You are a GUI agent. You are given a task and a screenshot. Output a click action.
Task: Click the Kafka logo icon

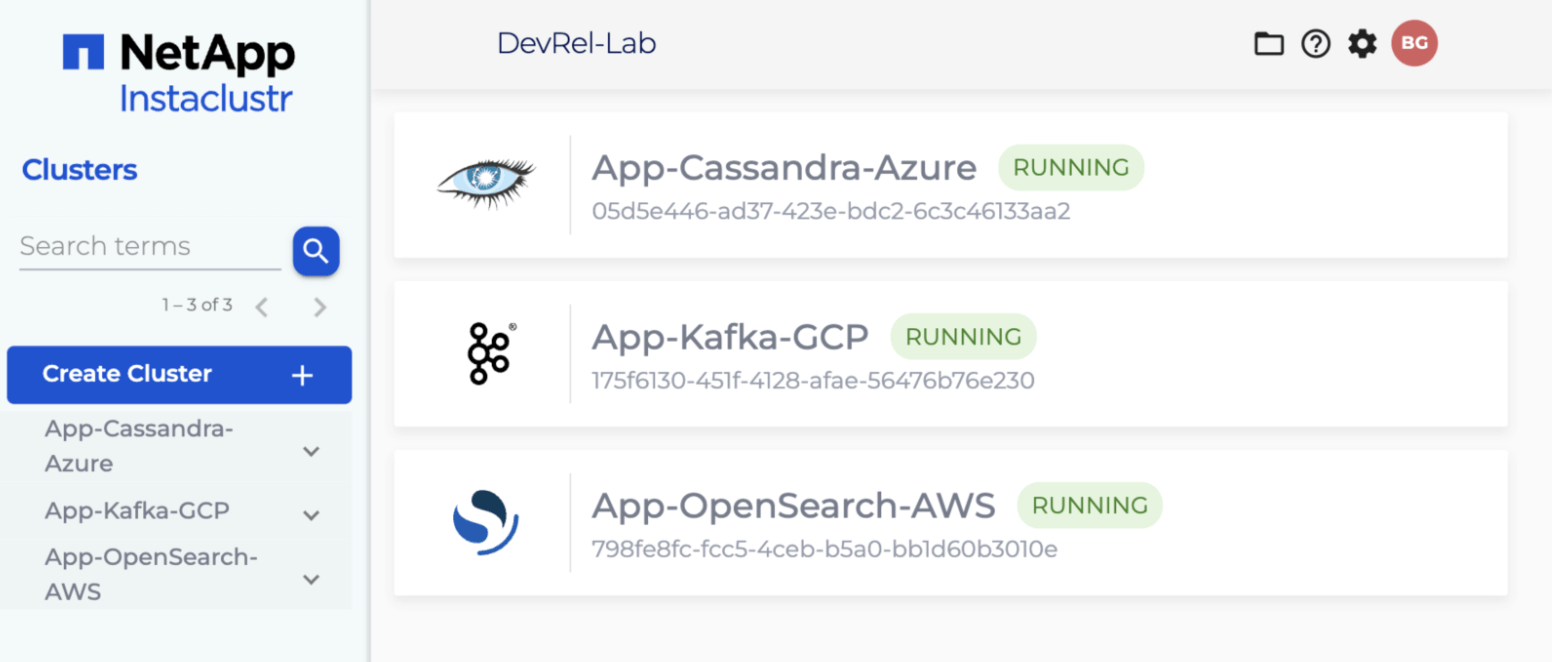[489, 353]
